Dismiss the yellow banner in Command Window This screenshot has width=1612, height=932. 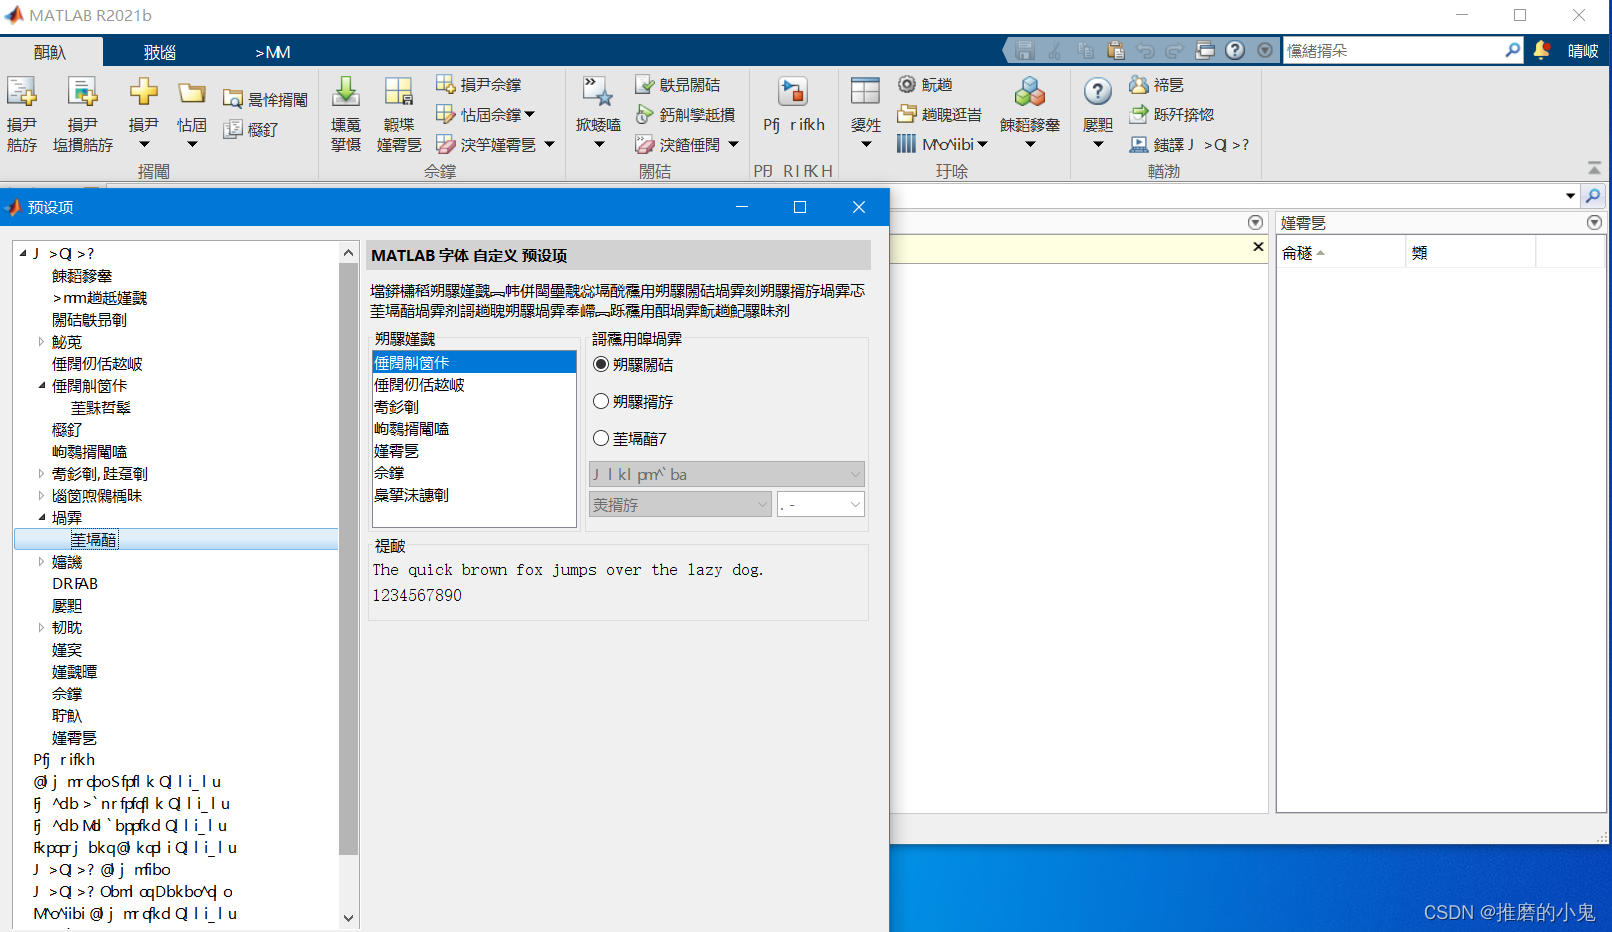point(1258,247)
